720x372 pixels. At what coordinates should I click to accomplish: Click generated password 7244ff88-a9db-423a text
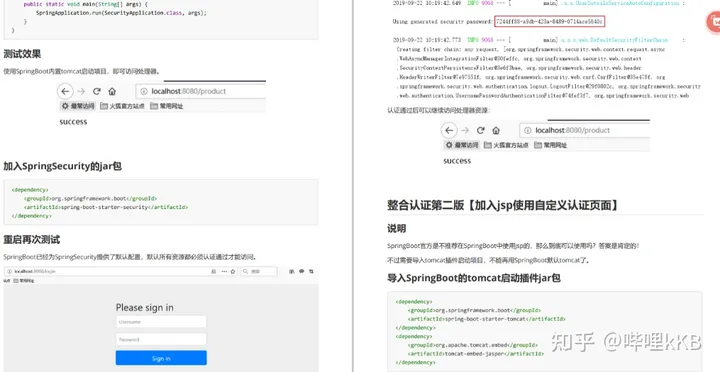[x=549, y=22]
